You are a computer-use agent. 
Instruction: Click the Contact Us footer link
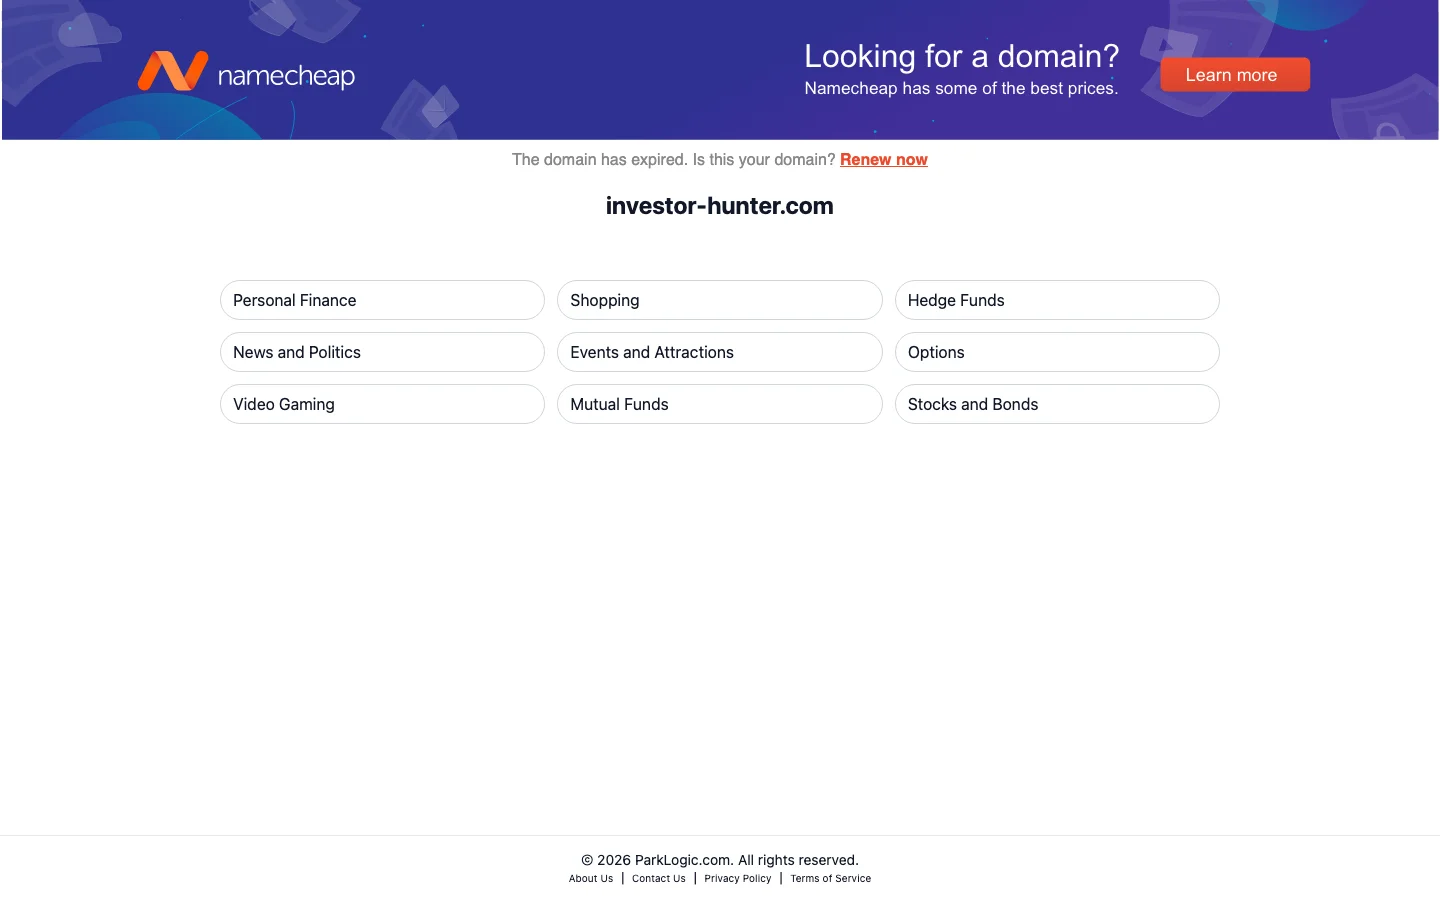point(659,879)
